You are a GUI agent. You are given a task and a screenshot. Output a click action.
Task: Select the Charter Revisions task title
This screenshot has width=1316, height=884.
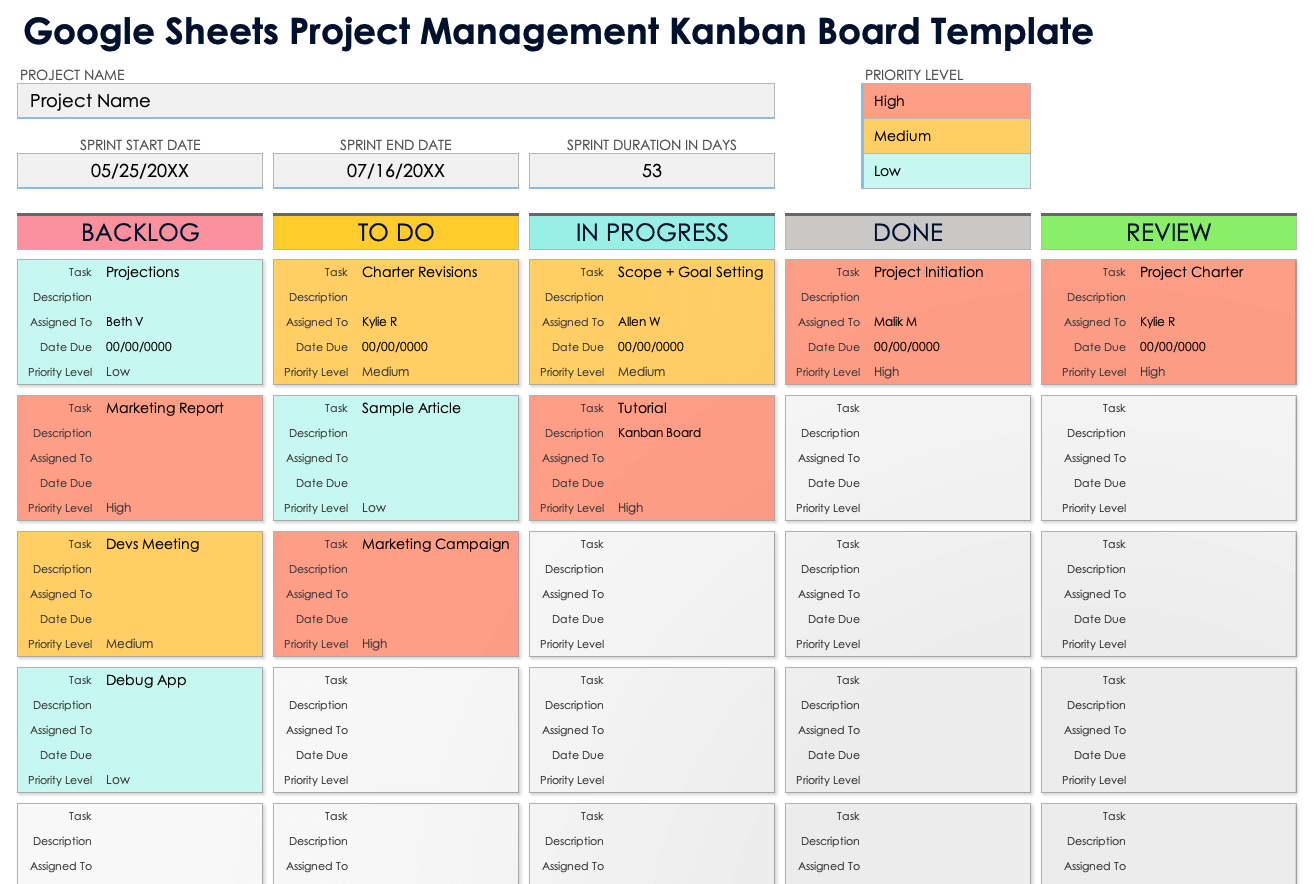pyautogui.click(x=420, y=272)
